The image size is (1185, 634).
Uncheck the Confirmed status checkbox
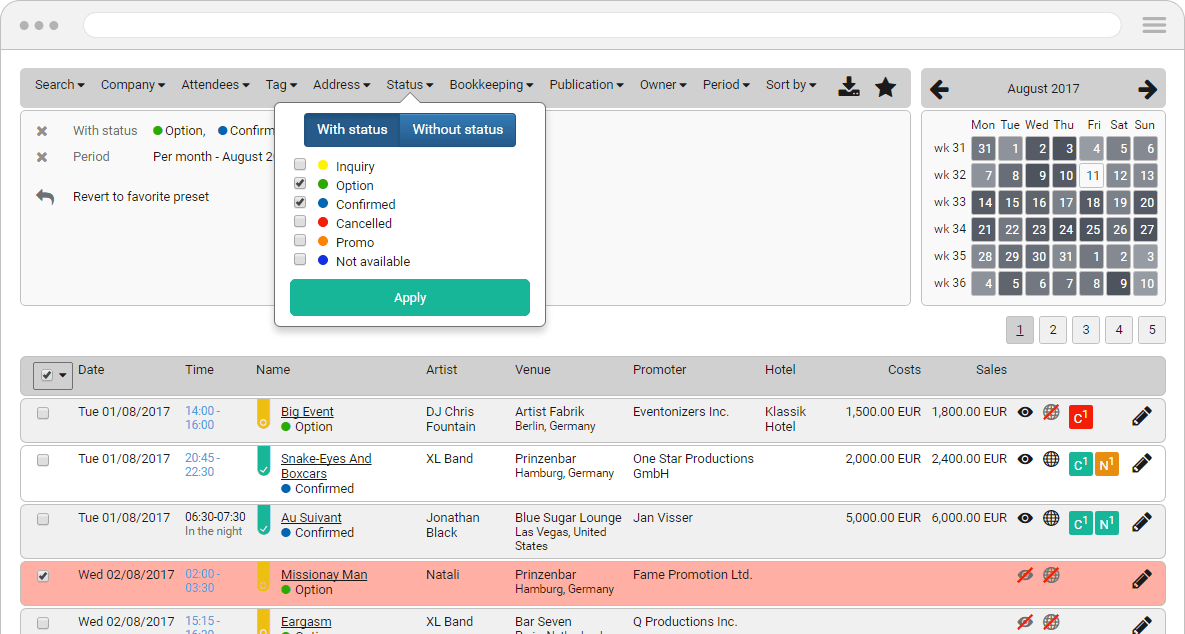click(x=300, y=202)
